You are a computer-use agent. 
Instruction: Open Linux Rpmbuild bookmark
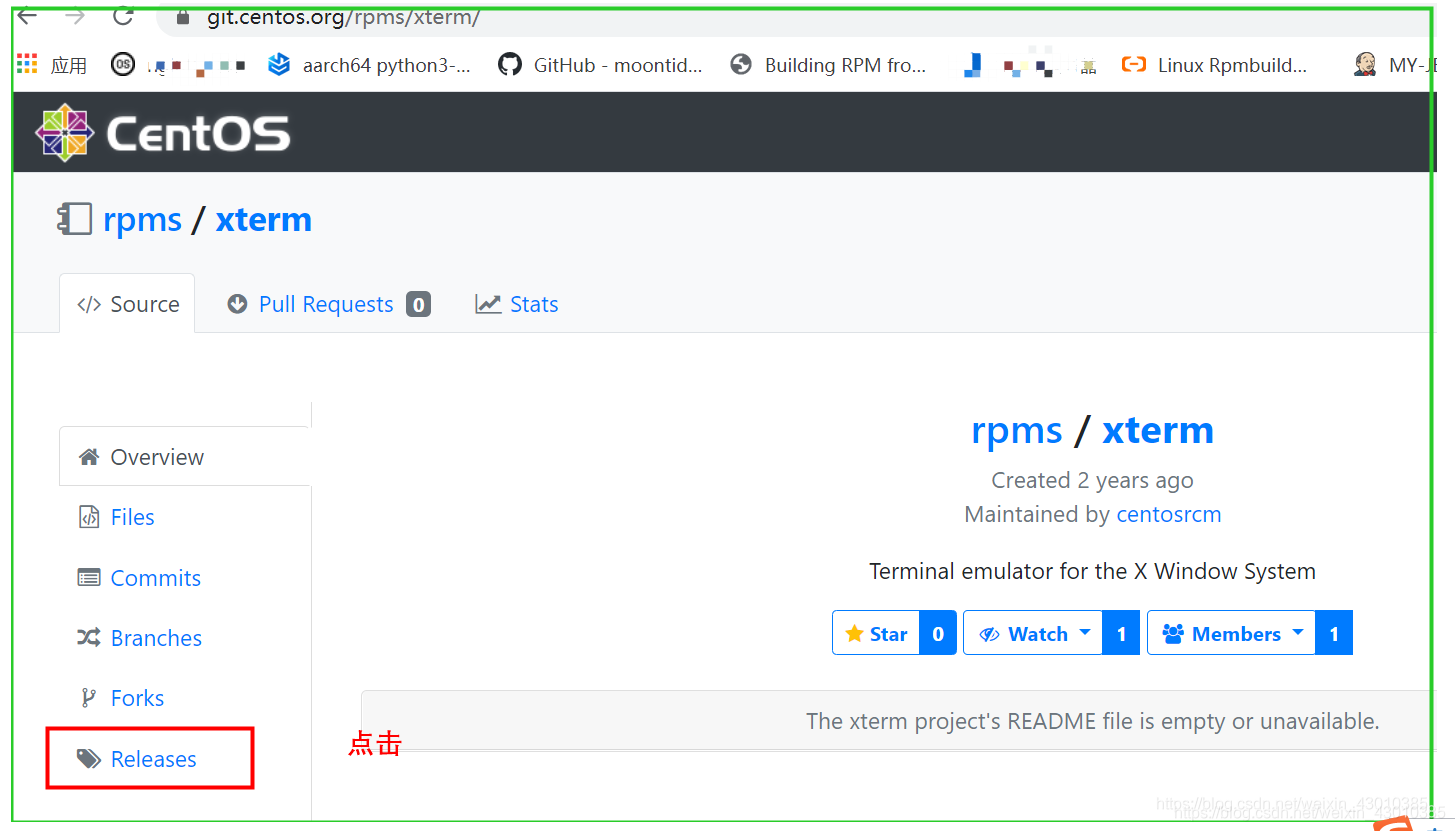(x=1214, y=65)
